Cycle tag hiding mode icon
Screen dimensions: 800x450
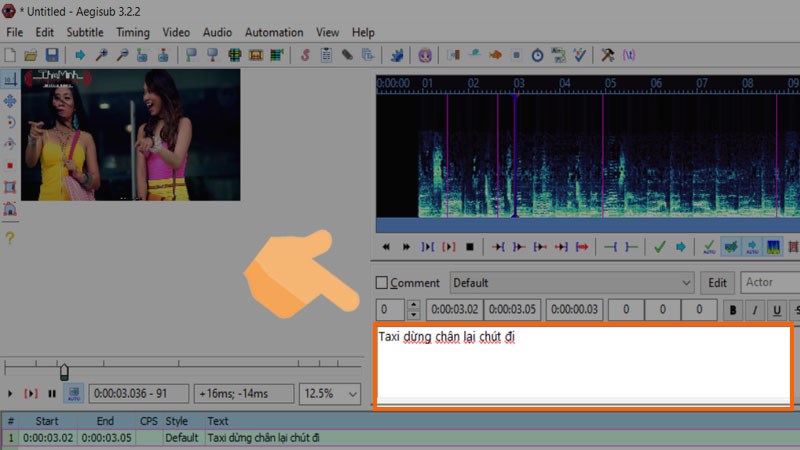[629, 55]
